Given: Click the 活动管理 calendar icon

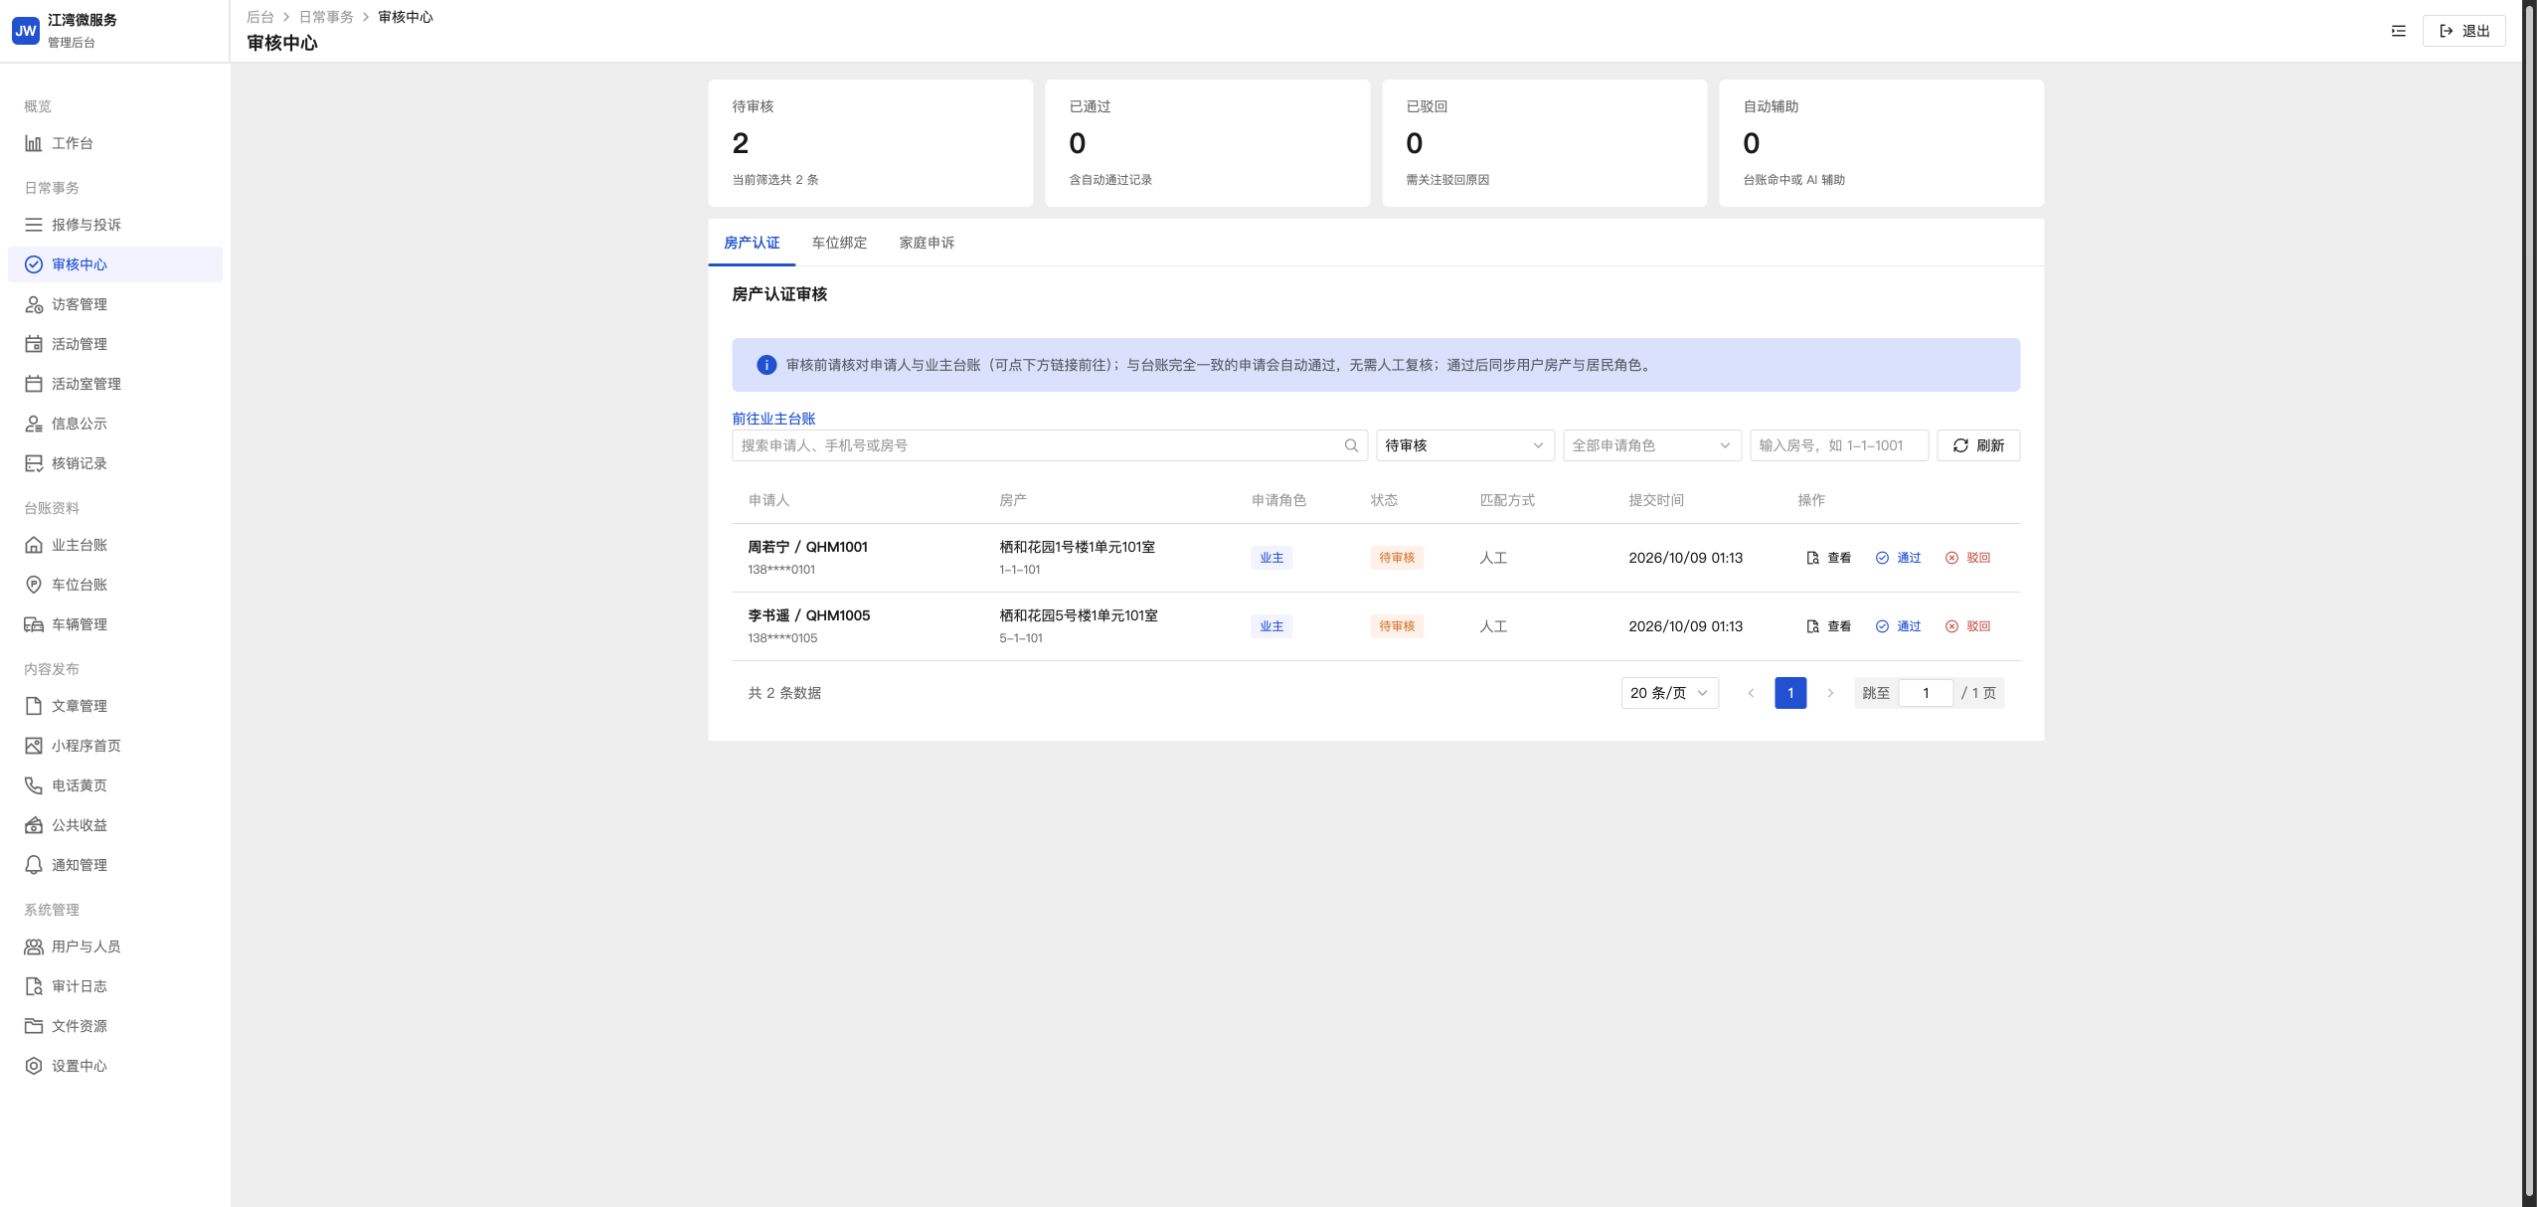Looking at the screenshot, I should pyautogui.click(x=33, y=344).
